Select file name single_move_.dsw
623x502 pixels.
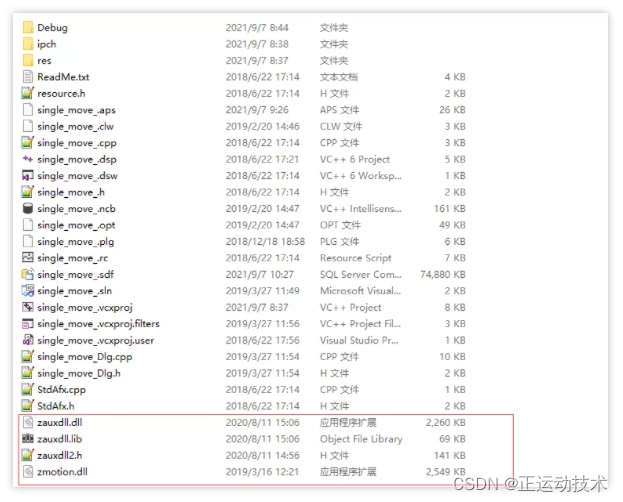point(77,176)
